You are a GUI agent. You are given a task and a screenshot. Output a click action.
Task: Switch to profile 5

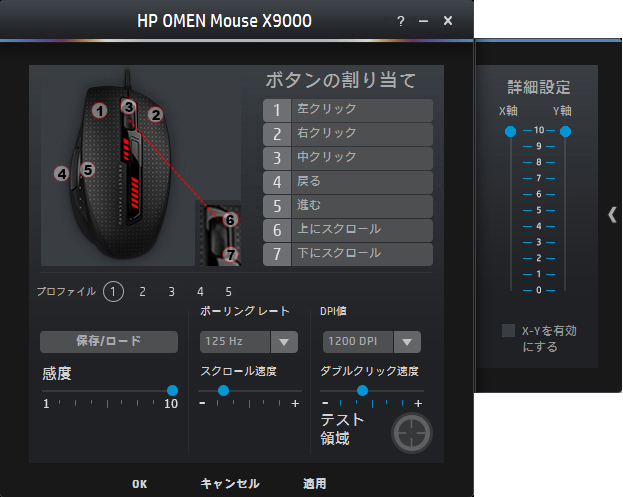tap(228, 292)
